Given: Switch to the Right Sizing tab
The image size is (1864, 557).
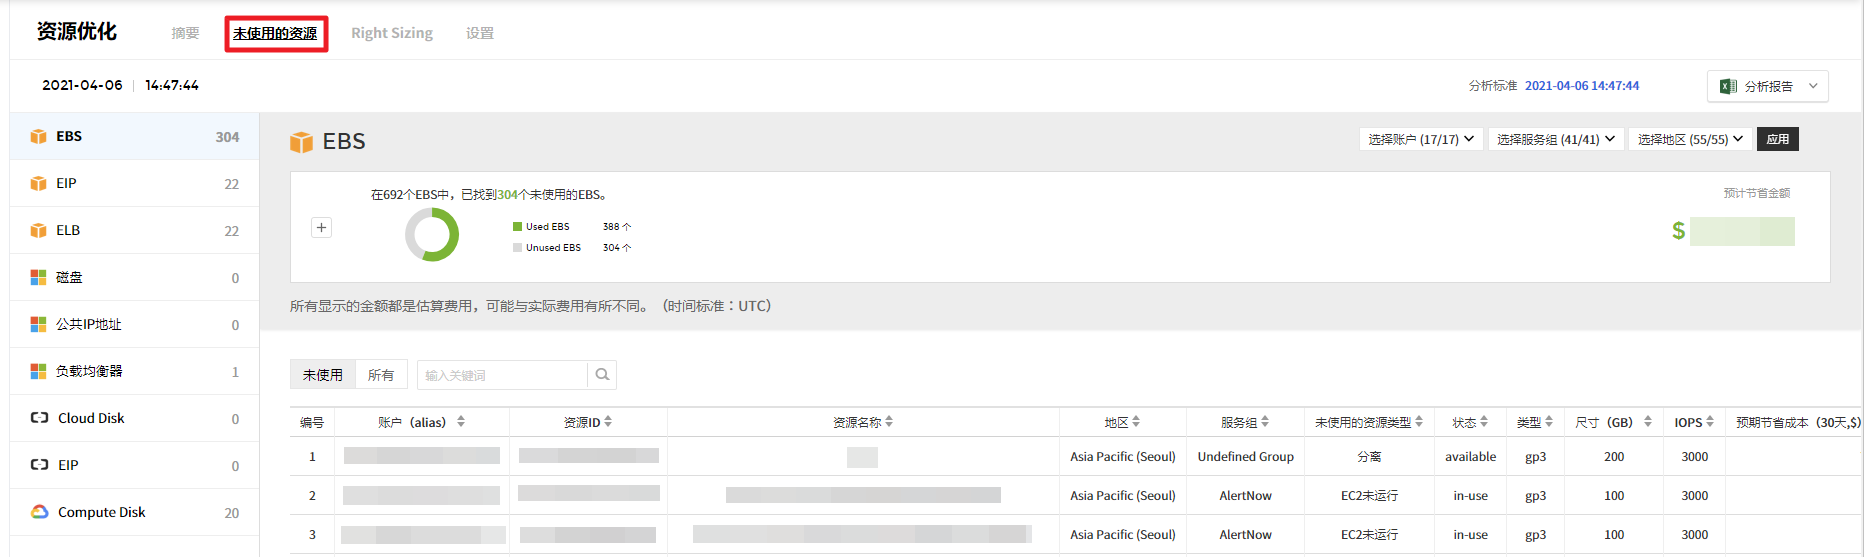Looking at the screenshot, I should (392, 33).
